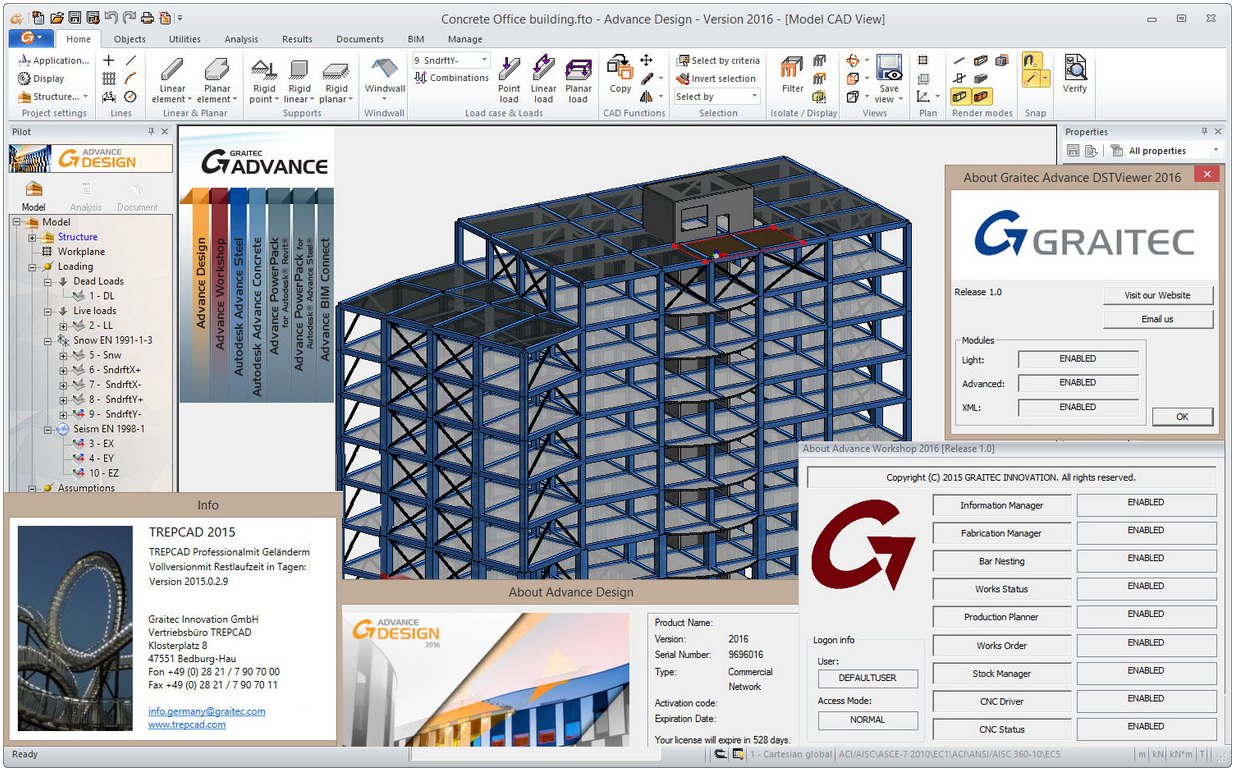Toggle the highlighted right render mode button
Screen dimensions: 1234x769
coord(980,97)
